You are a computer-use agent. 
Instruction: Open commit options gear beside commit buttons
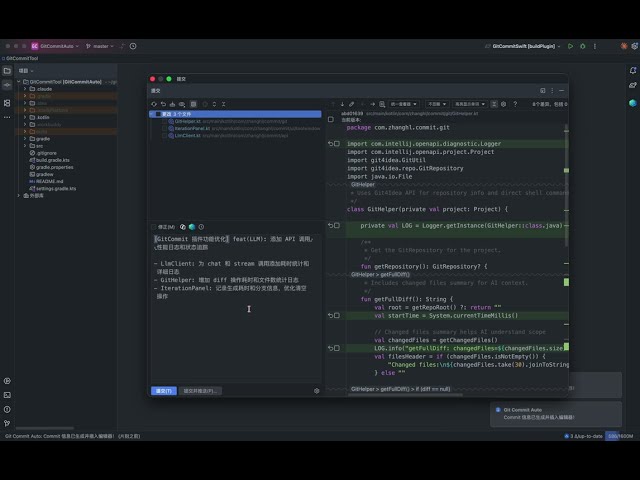click(x=317, y=391)
